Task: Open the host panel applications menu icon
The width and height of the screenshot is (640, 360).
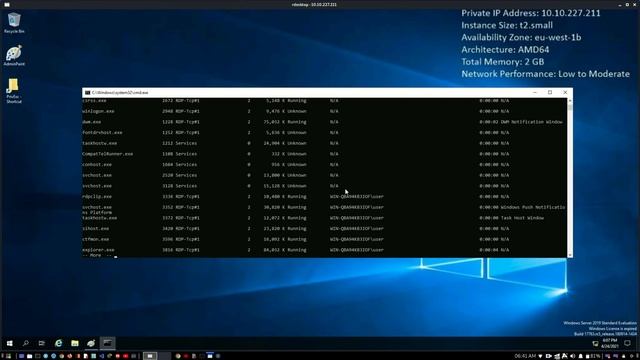Action: pos(7,356)
